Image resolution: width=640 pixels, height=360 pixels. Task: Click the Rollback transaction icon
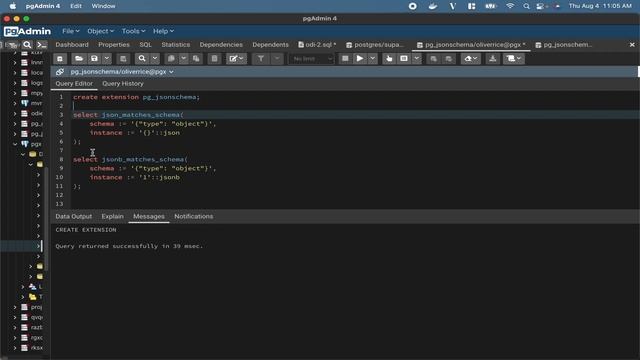[x=449, y=59]
